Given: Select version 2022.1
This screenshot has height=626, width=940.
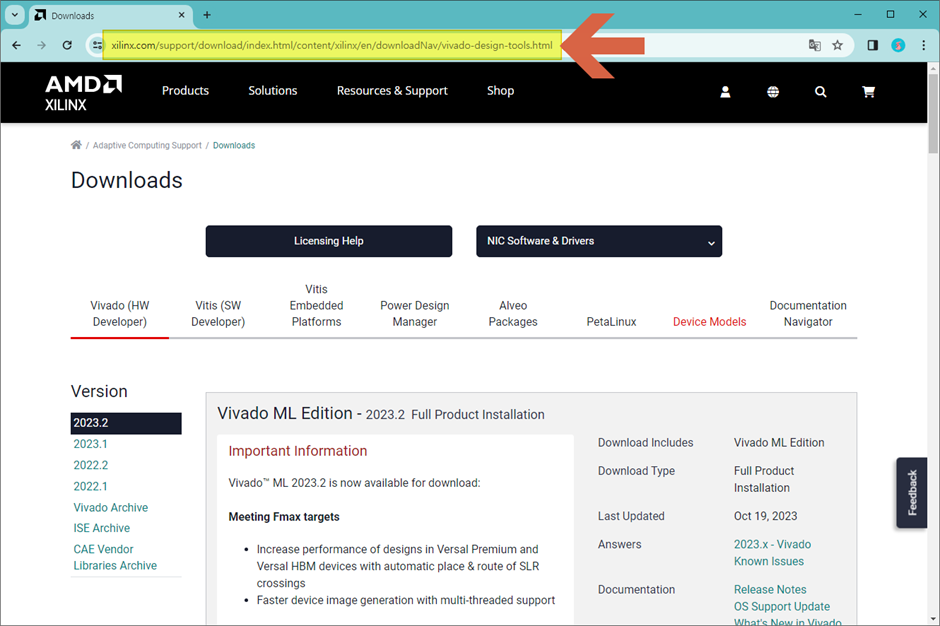Looking at the screenshot, I should pos(91,486).
